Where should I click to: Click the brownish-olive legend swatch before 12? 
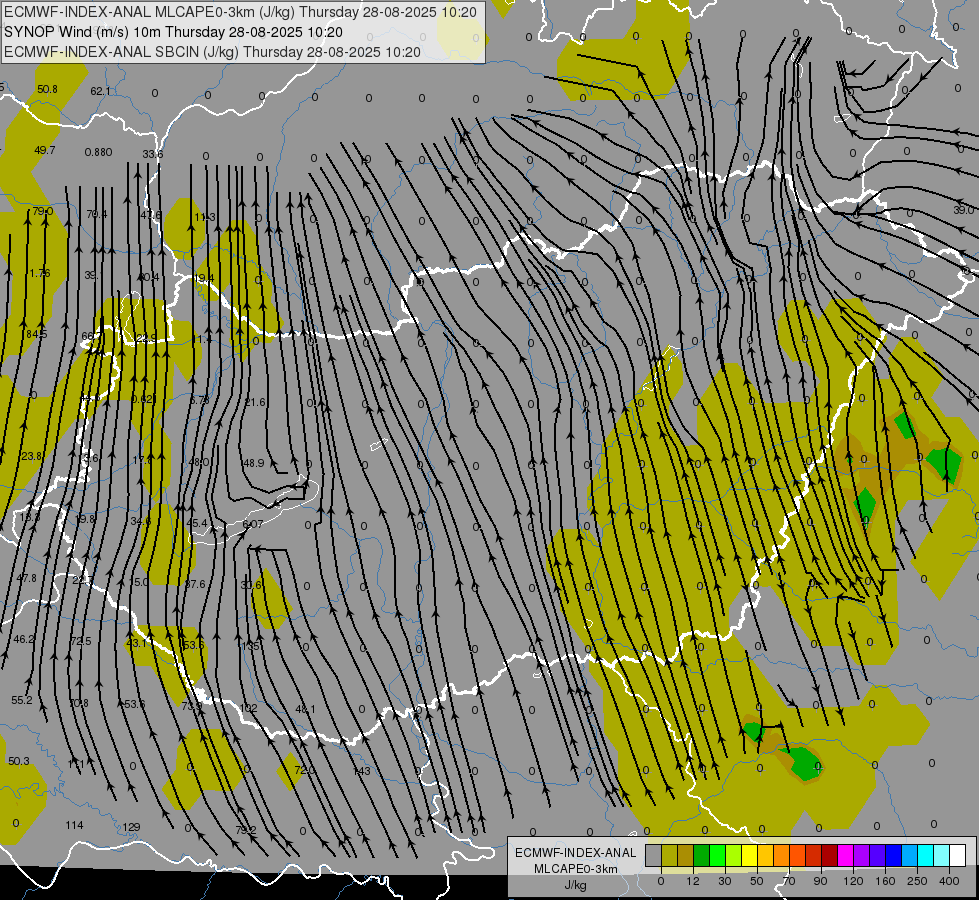(686, 855)
